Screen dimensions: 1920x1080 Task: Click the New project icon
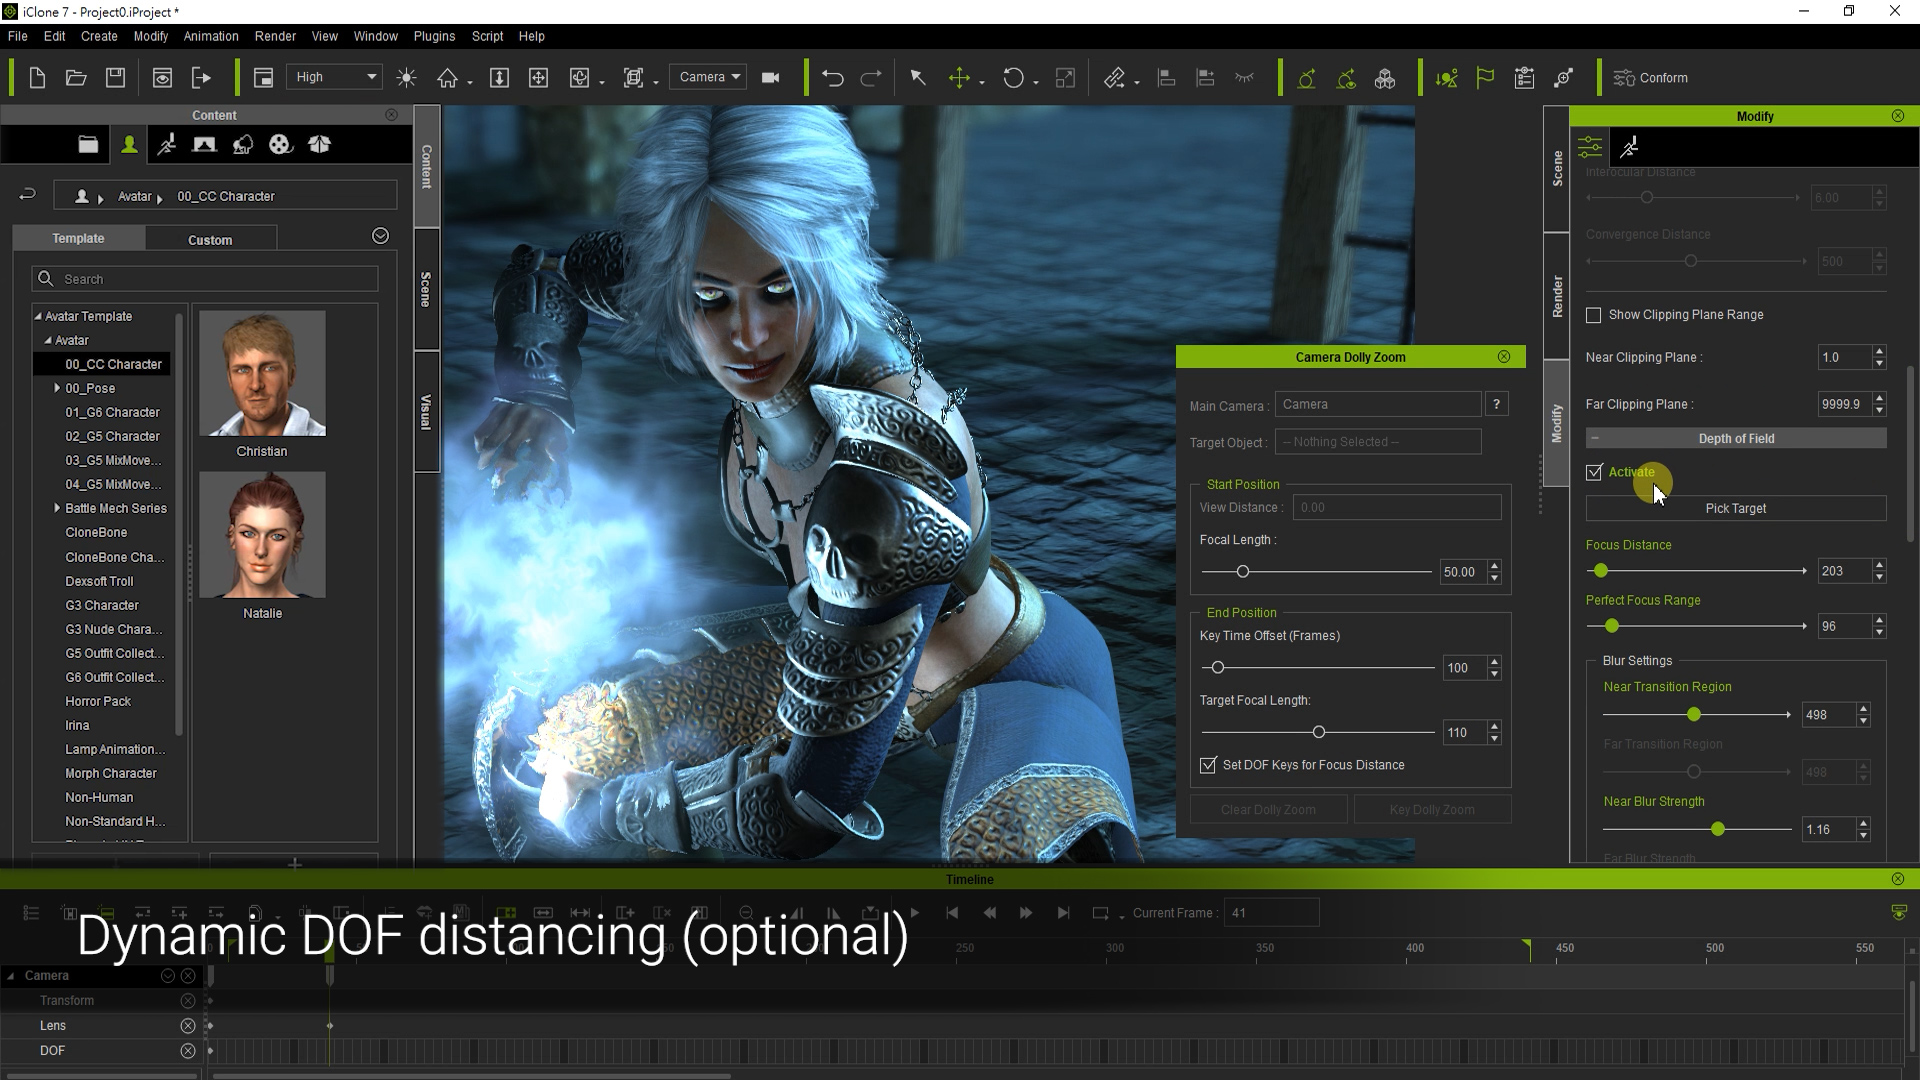tap(37, 78)
